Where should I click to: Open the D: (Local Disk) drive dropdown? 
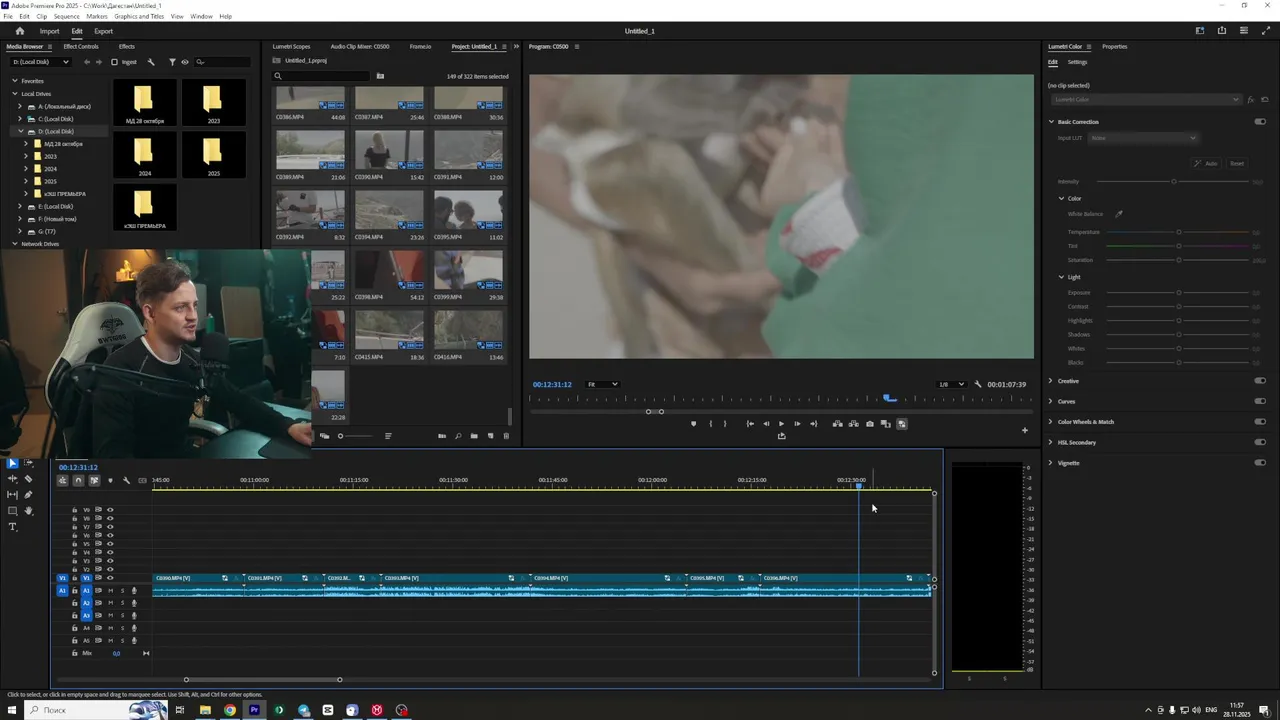pos(39,62)
